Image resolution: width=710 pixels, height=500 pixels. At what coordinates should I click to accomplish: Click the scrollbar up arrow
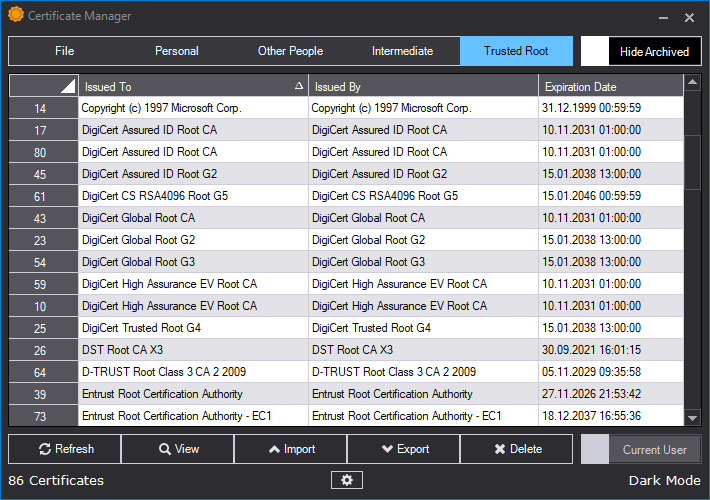point(692,82)
